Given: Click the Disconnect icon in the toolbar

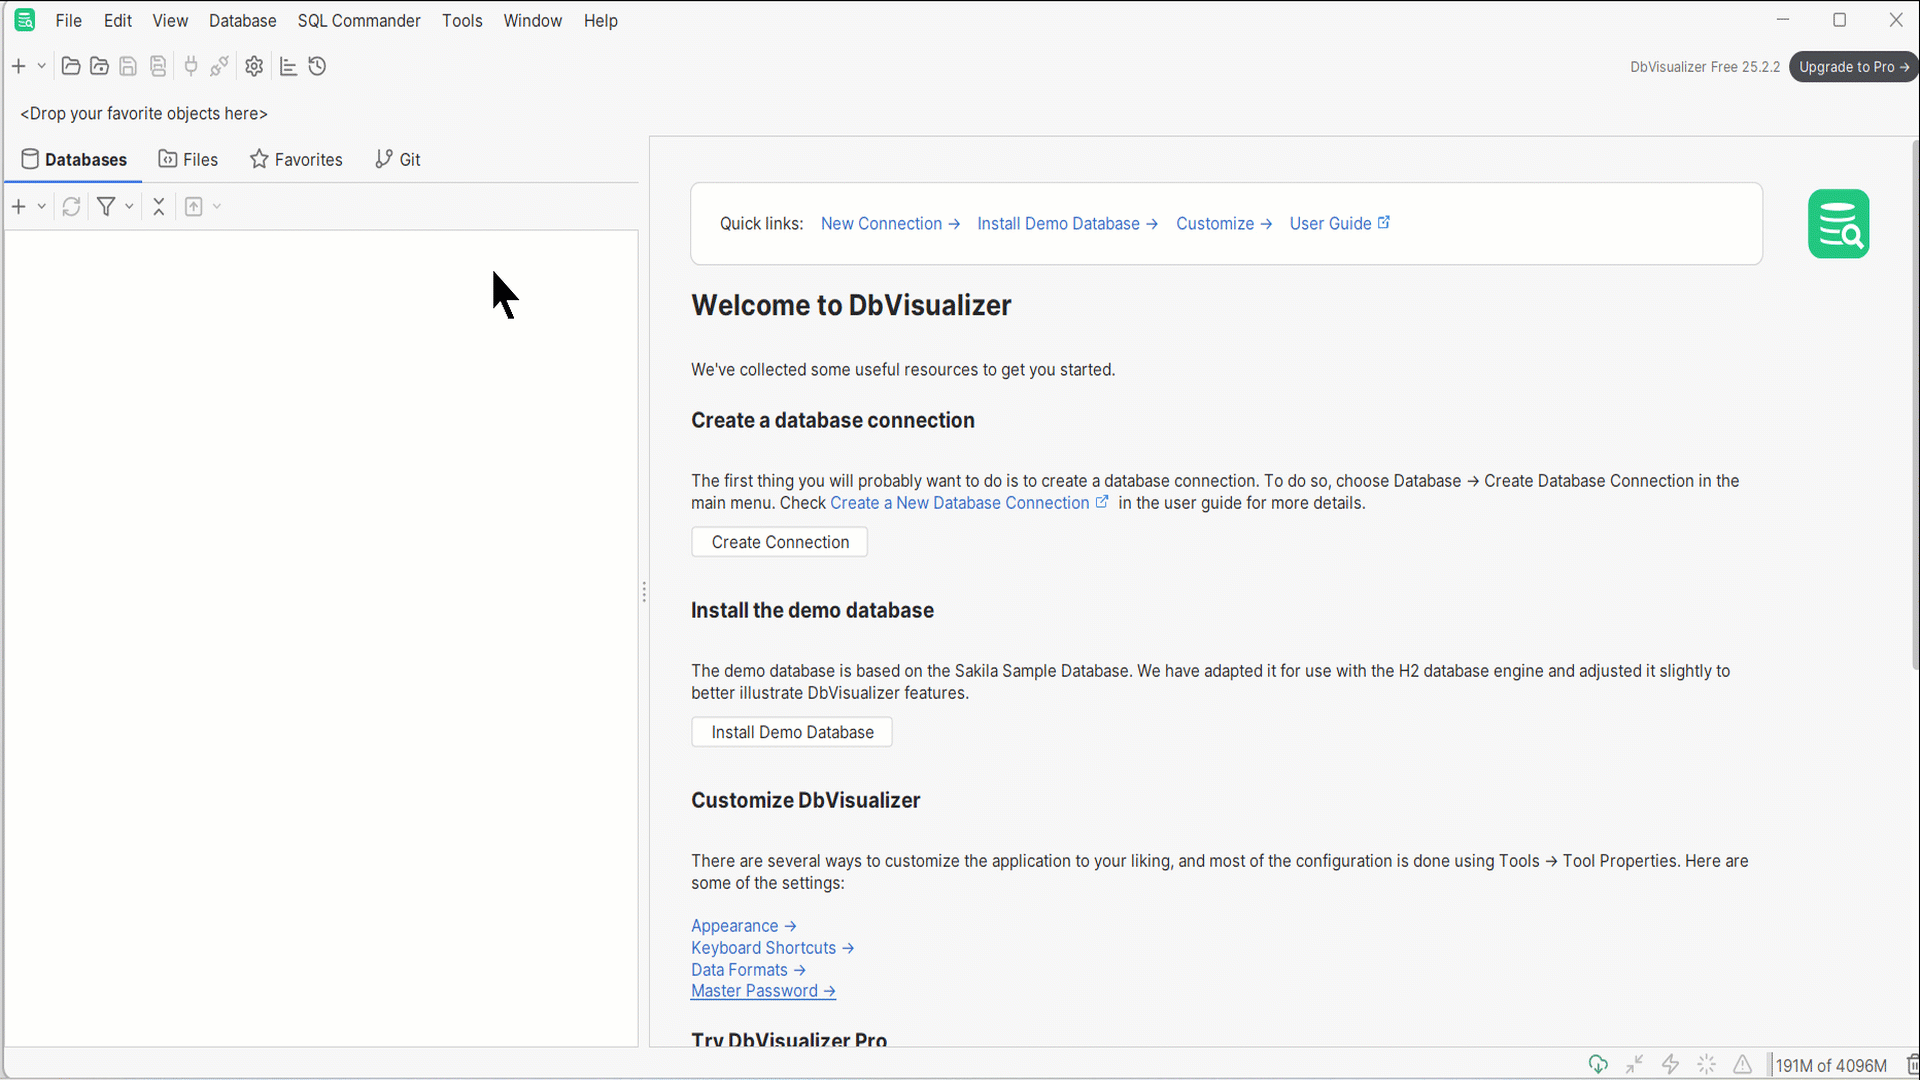Looking at the screenshot, I should (x=219, y=66).
